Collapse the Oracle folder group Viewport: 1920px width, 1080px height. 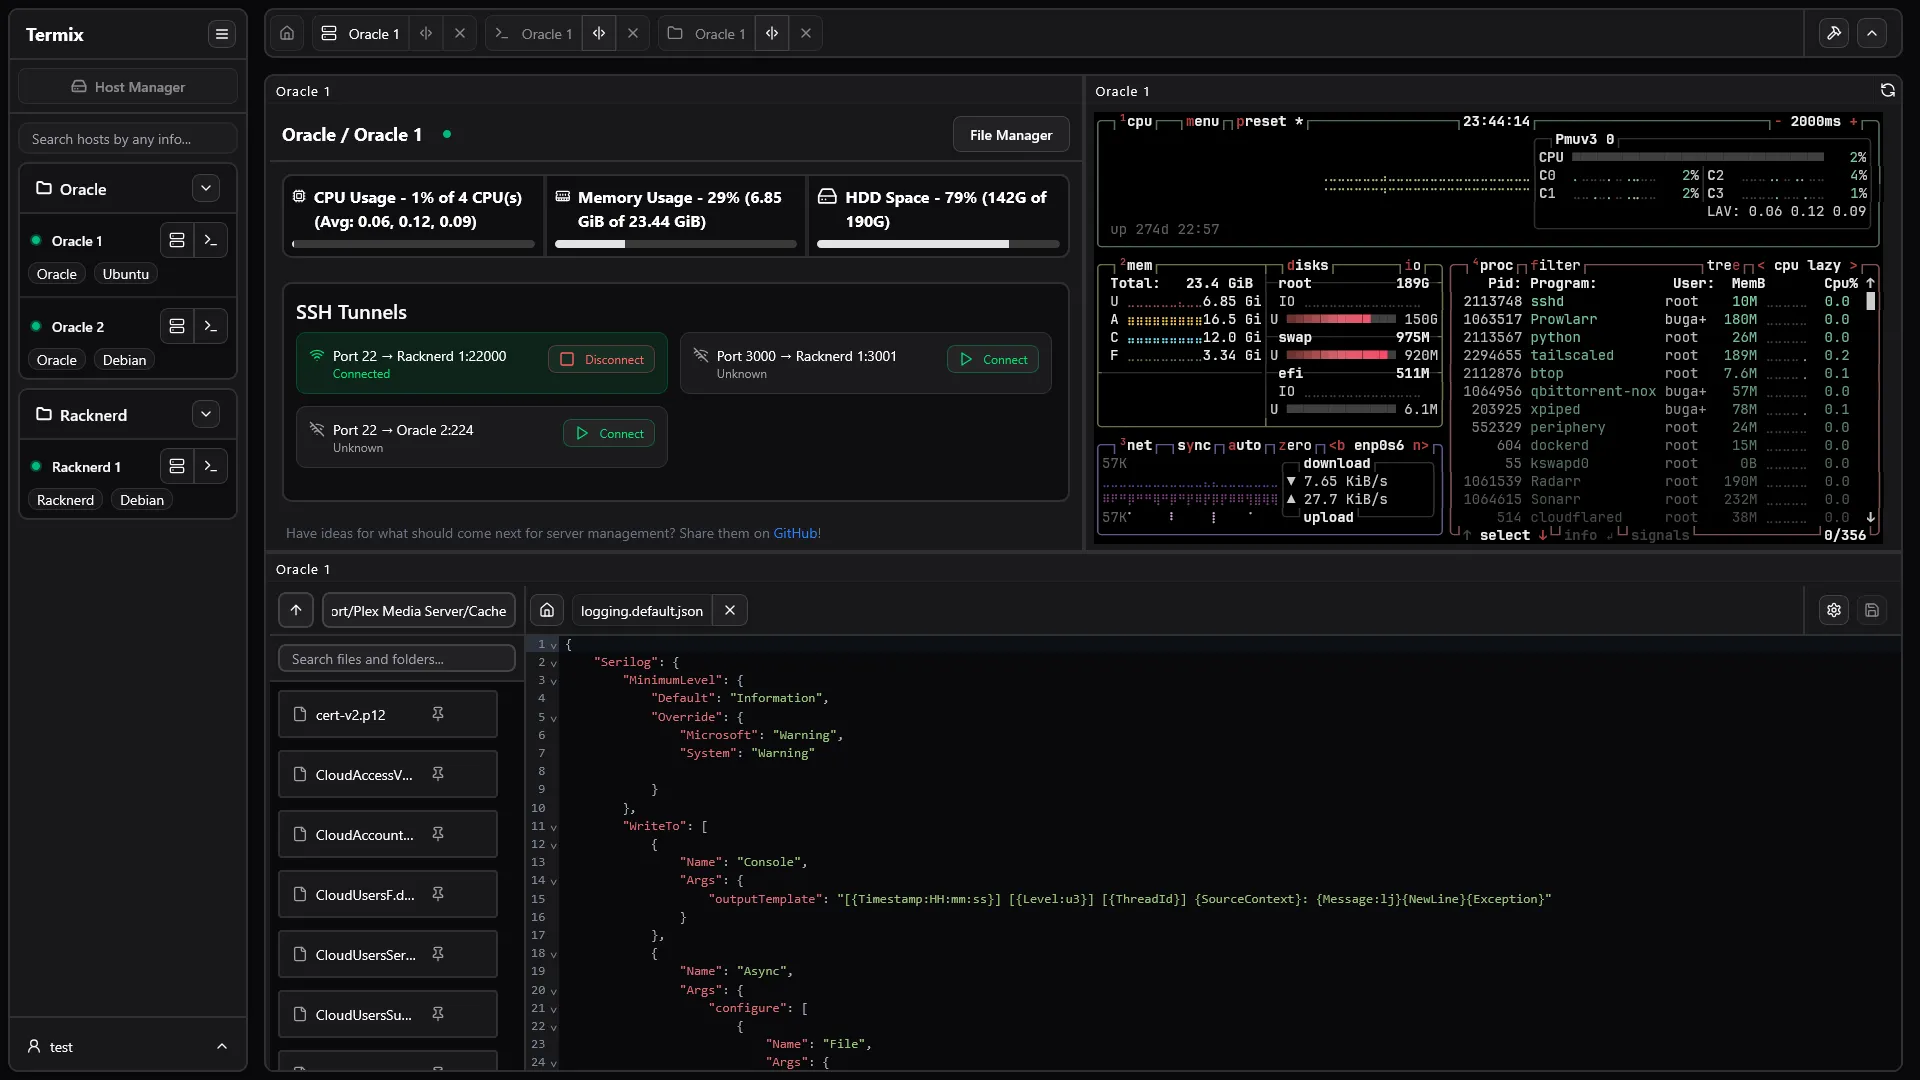pyautogui.click(x=206, y=188)
